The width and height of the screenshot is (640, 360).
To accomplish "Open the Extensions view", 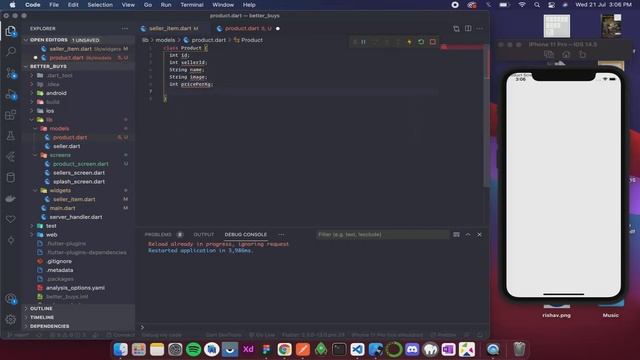I will pos(11,116).
